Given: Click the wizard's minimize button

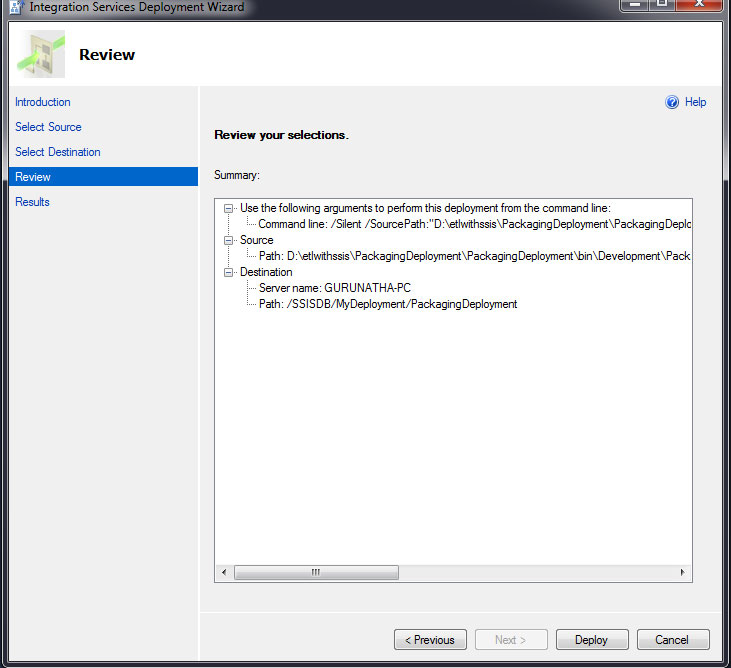Looking at the screenshot, I should coord(634,5).
